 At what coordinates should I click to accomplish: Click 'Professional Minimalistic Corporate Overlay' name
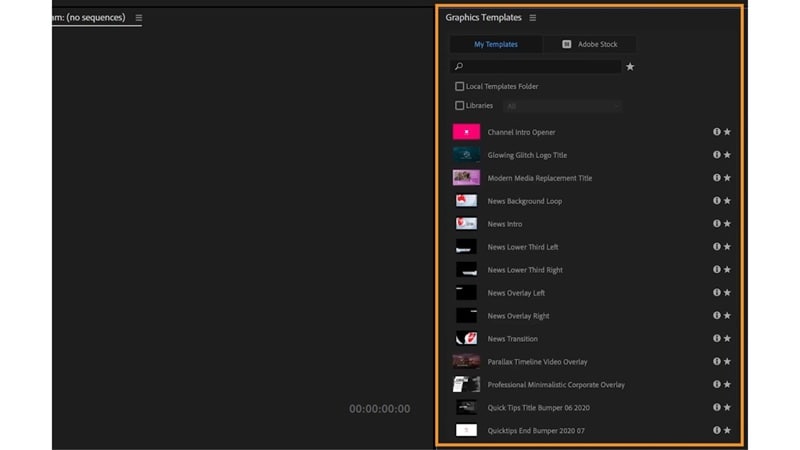pyautogui.click(x=556, y=385)
